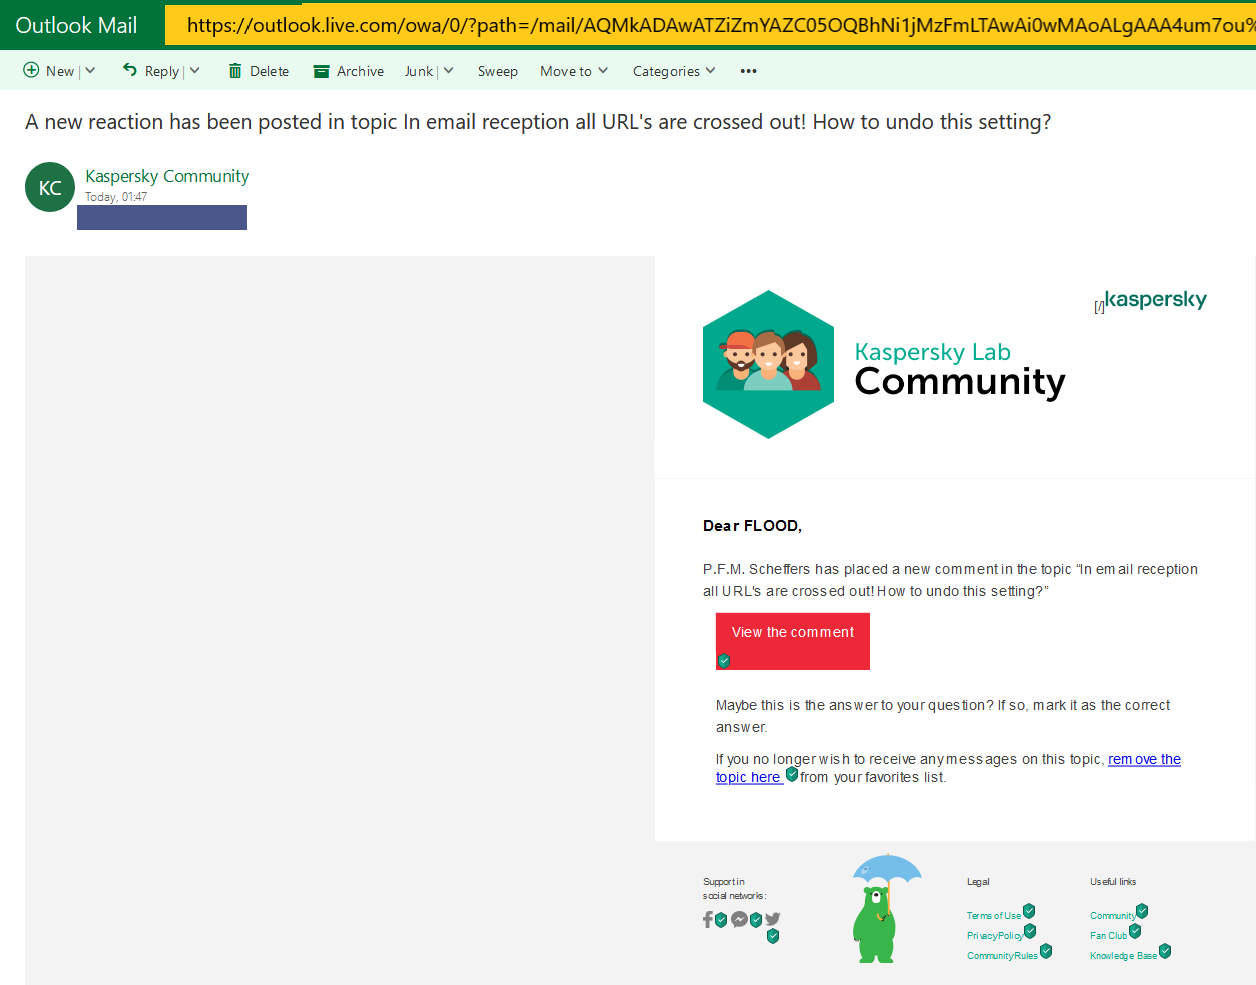Click Sweep in the toolbar
This screenshot has width=1256, height=985.
(x=497, y=71)
